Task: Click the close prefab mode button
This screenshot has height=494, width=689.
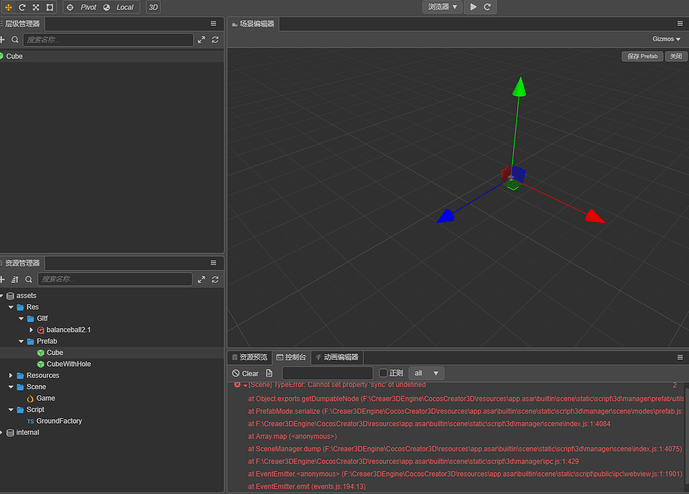Action: click(x=676, y=56)
